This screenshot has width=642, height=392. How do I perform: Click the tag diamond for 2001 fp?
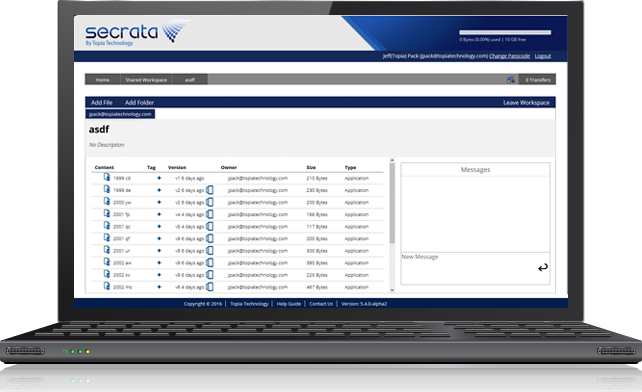[159, 214]
